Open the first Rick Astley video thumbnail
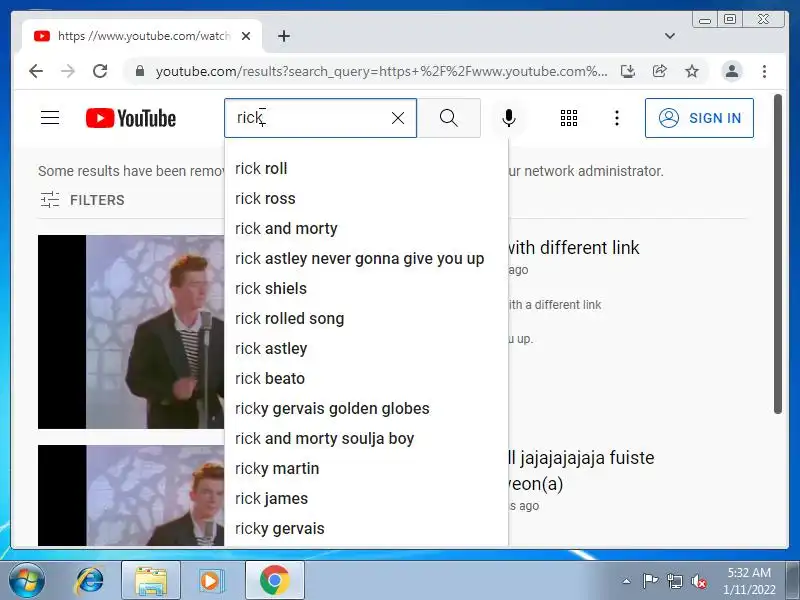This screenshot has width=800, height=600. pos(131,332)
